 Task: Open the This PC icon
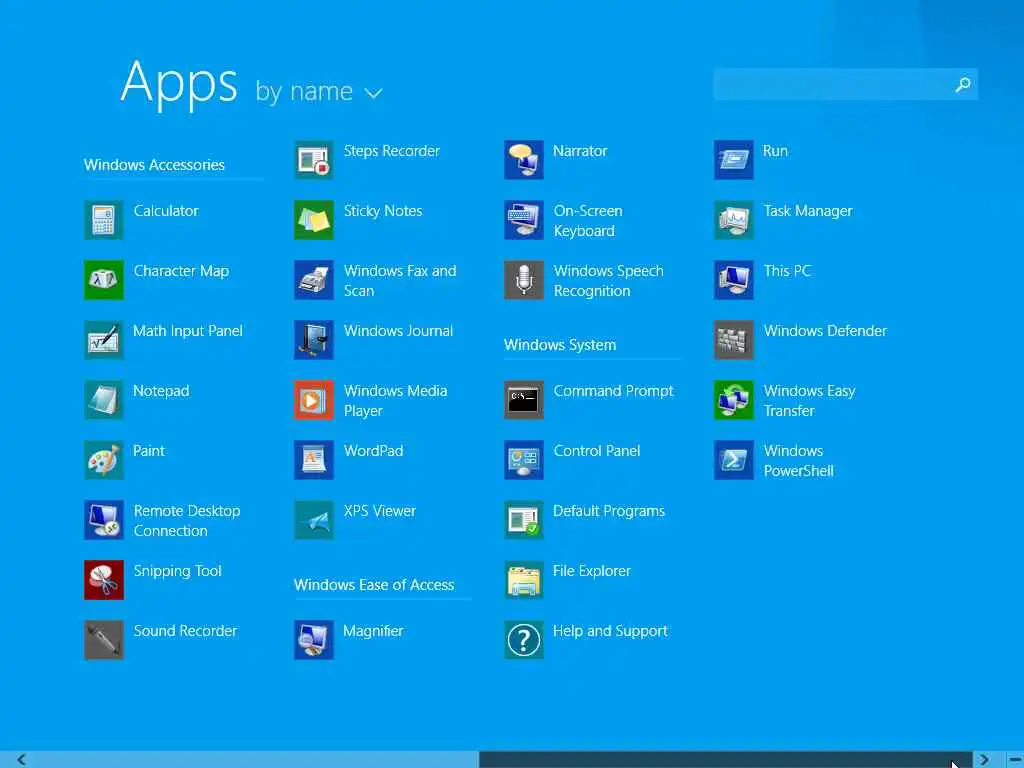734,280
